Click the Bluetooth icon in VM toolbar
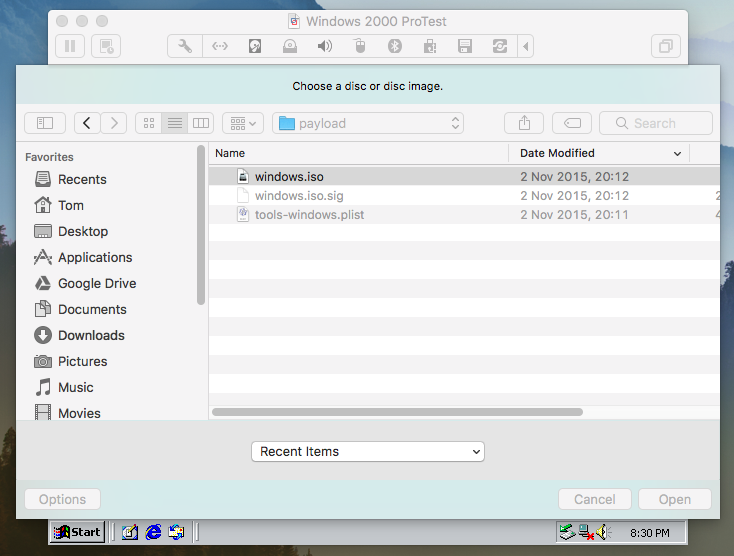The height and width of the screenshot is (556, 734). 394,46
